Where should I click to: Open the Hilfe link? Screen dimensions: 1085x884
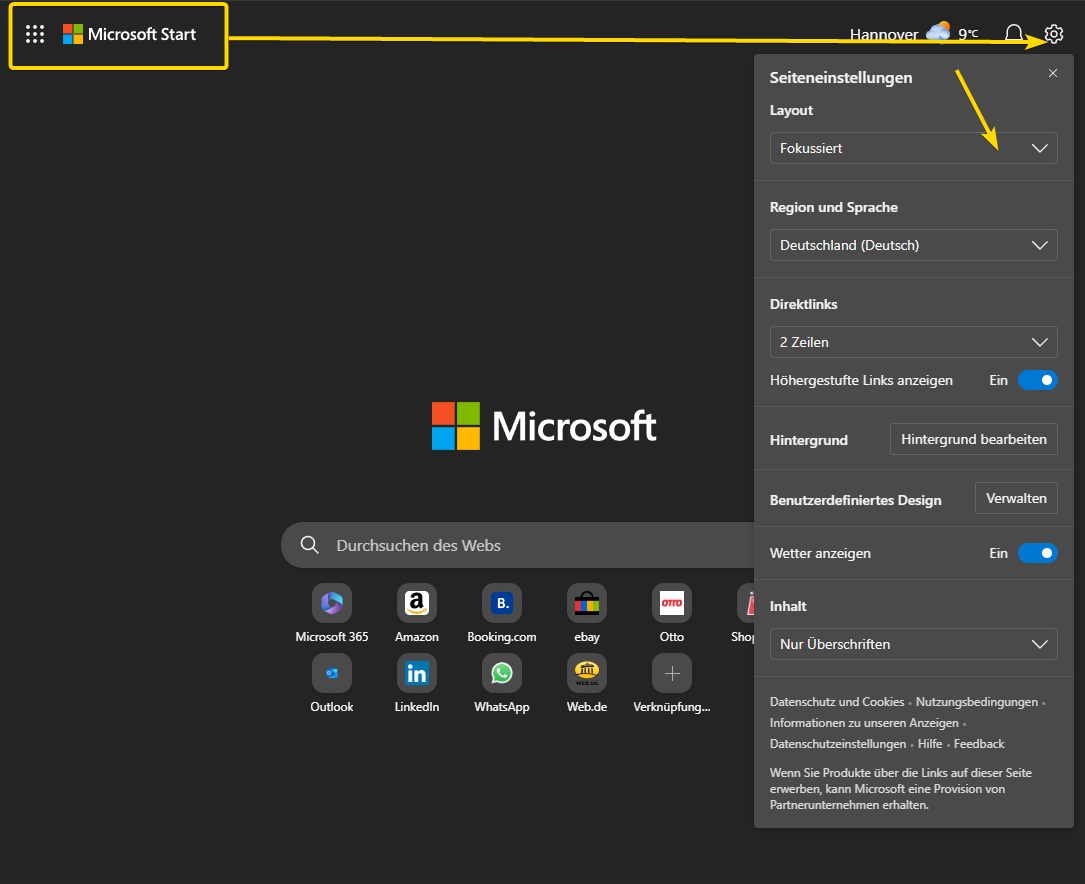(x=930, y=744)
